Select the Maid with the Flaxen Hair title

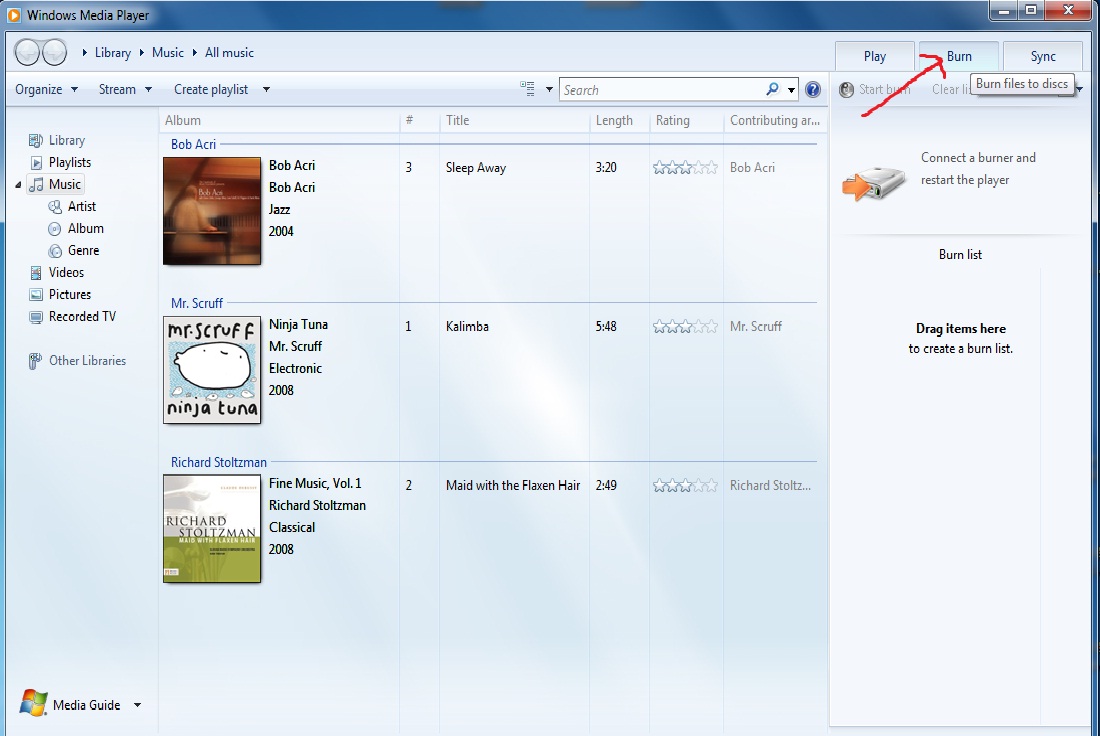513,486
